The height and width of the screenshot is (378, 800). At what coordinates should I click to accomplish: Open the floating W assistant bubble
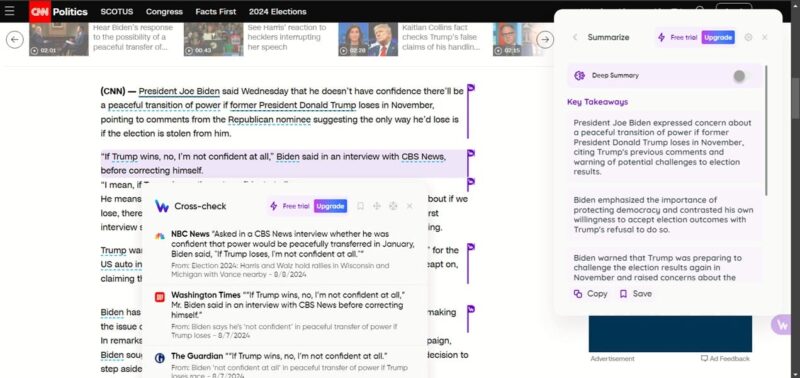pyautogui.click(x=782, y=324)
